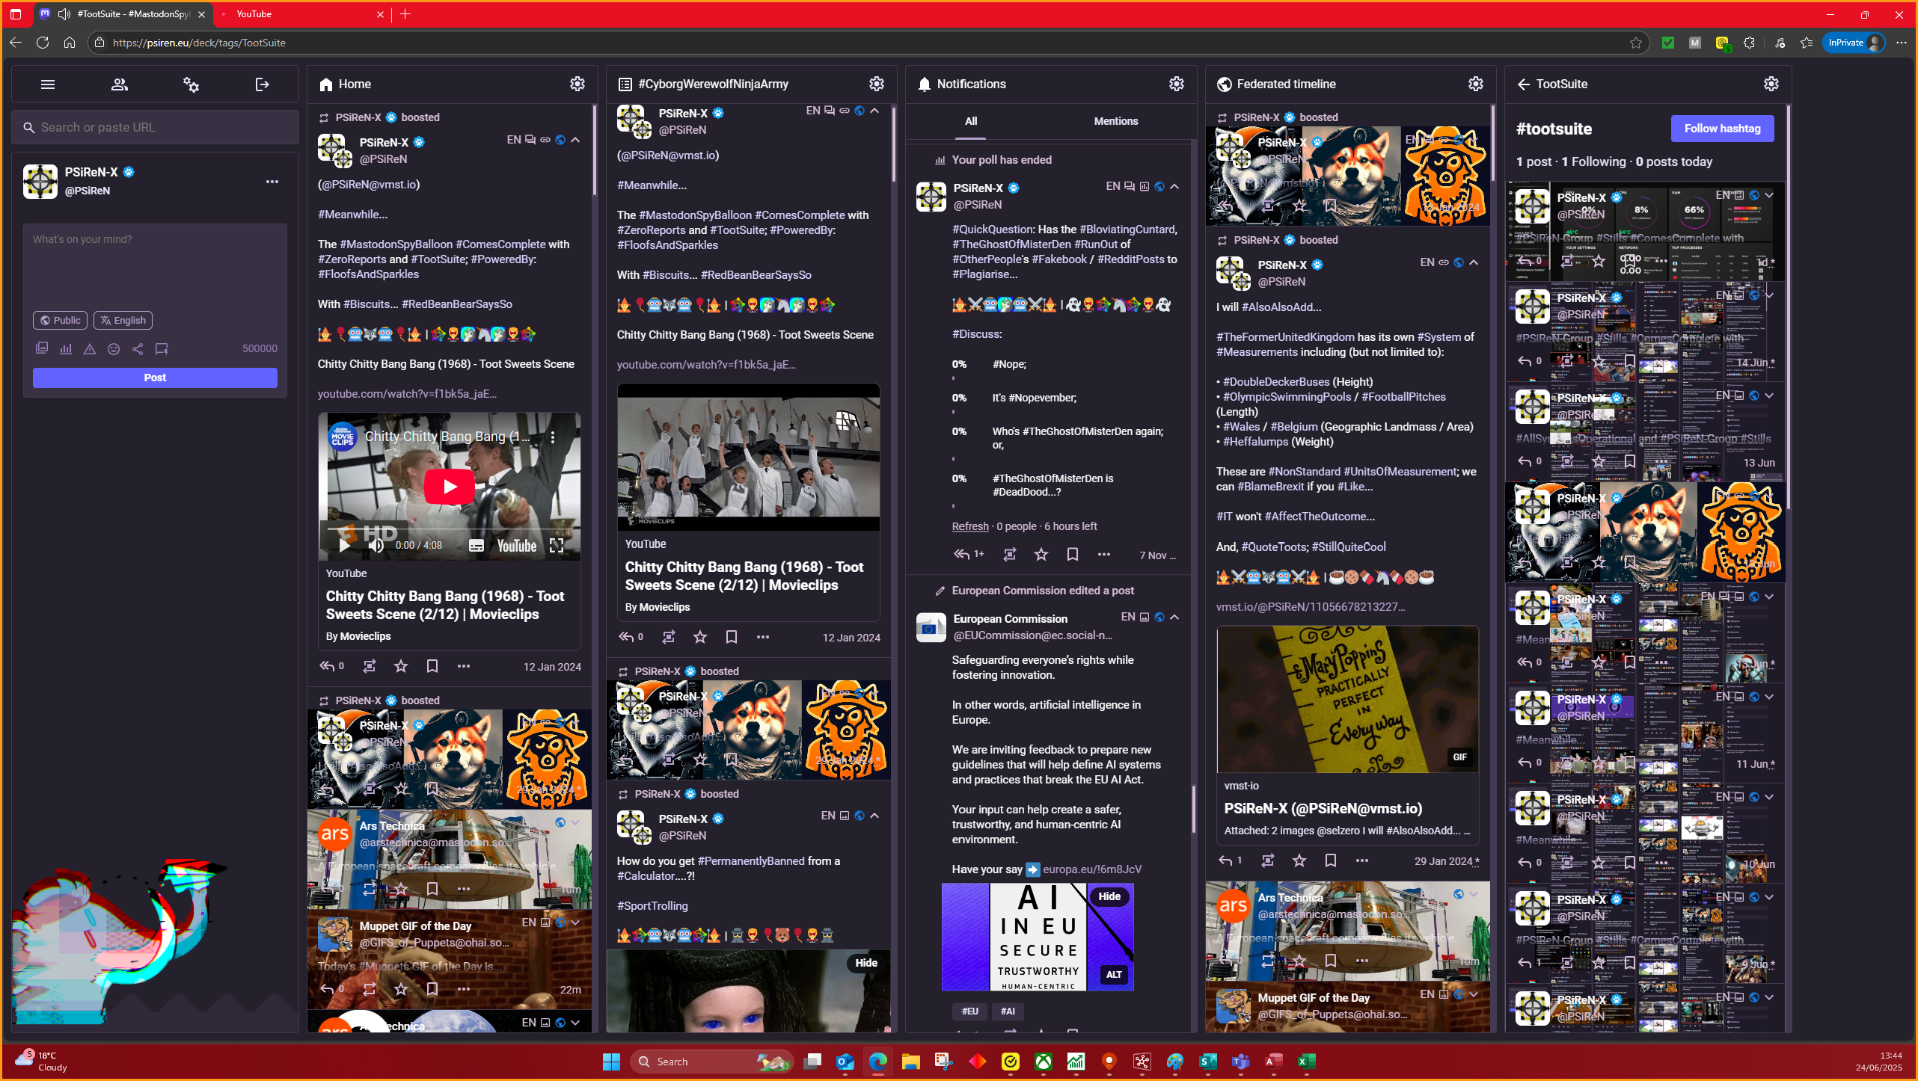The height and width of the screenshot is (1081, 1918).
Task: Favourite the Chitty Chitty post in Home column
Action: (401, 666)
